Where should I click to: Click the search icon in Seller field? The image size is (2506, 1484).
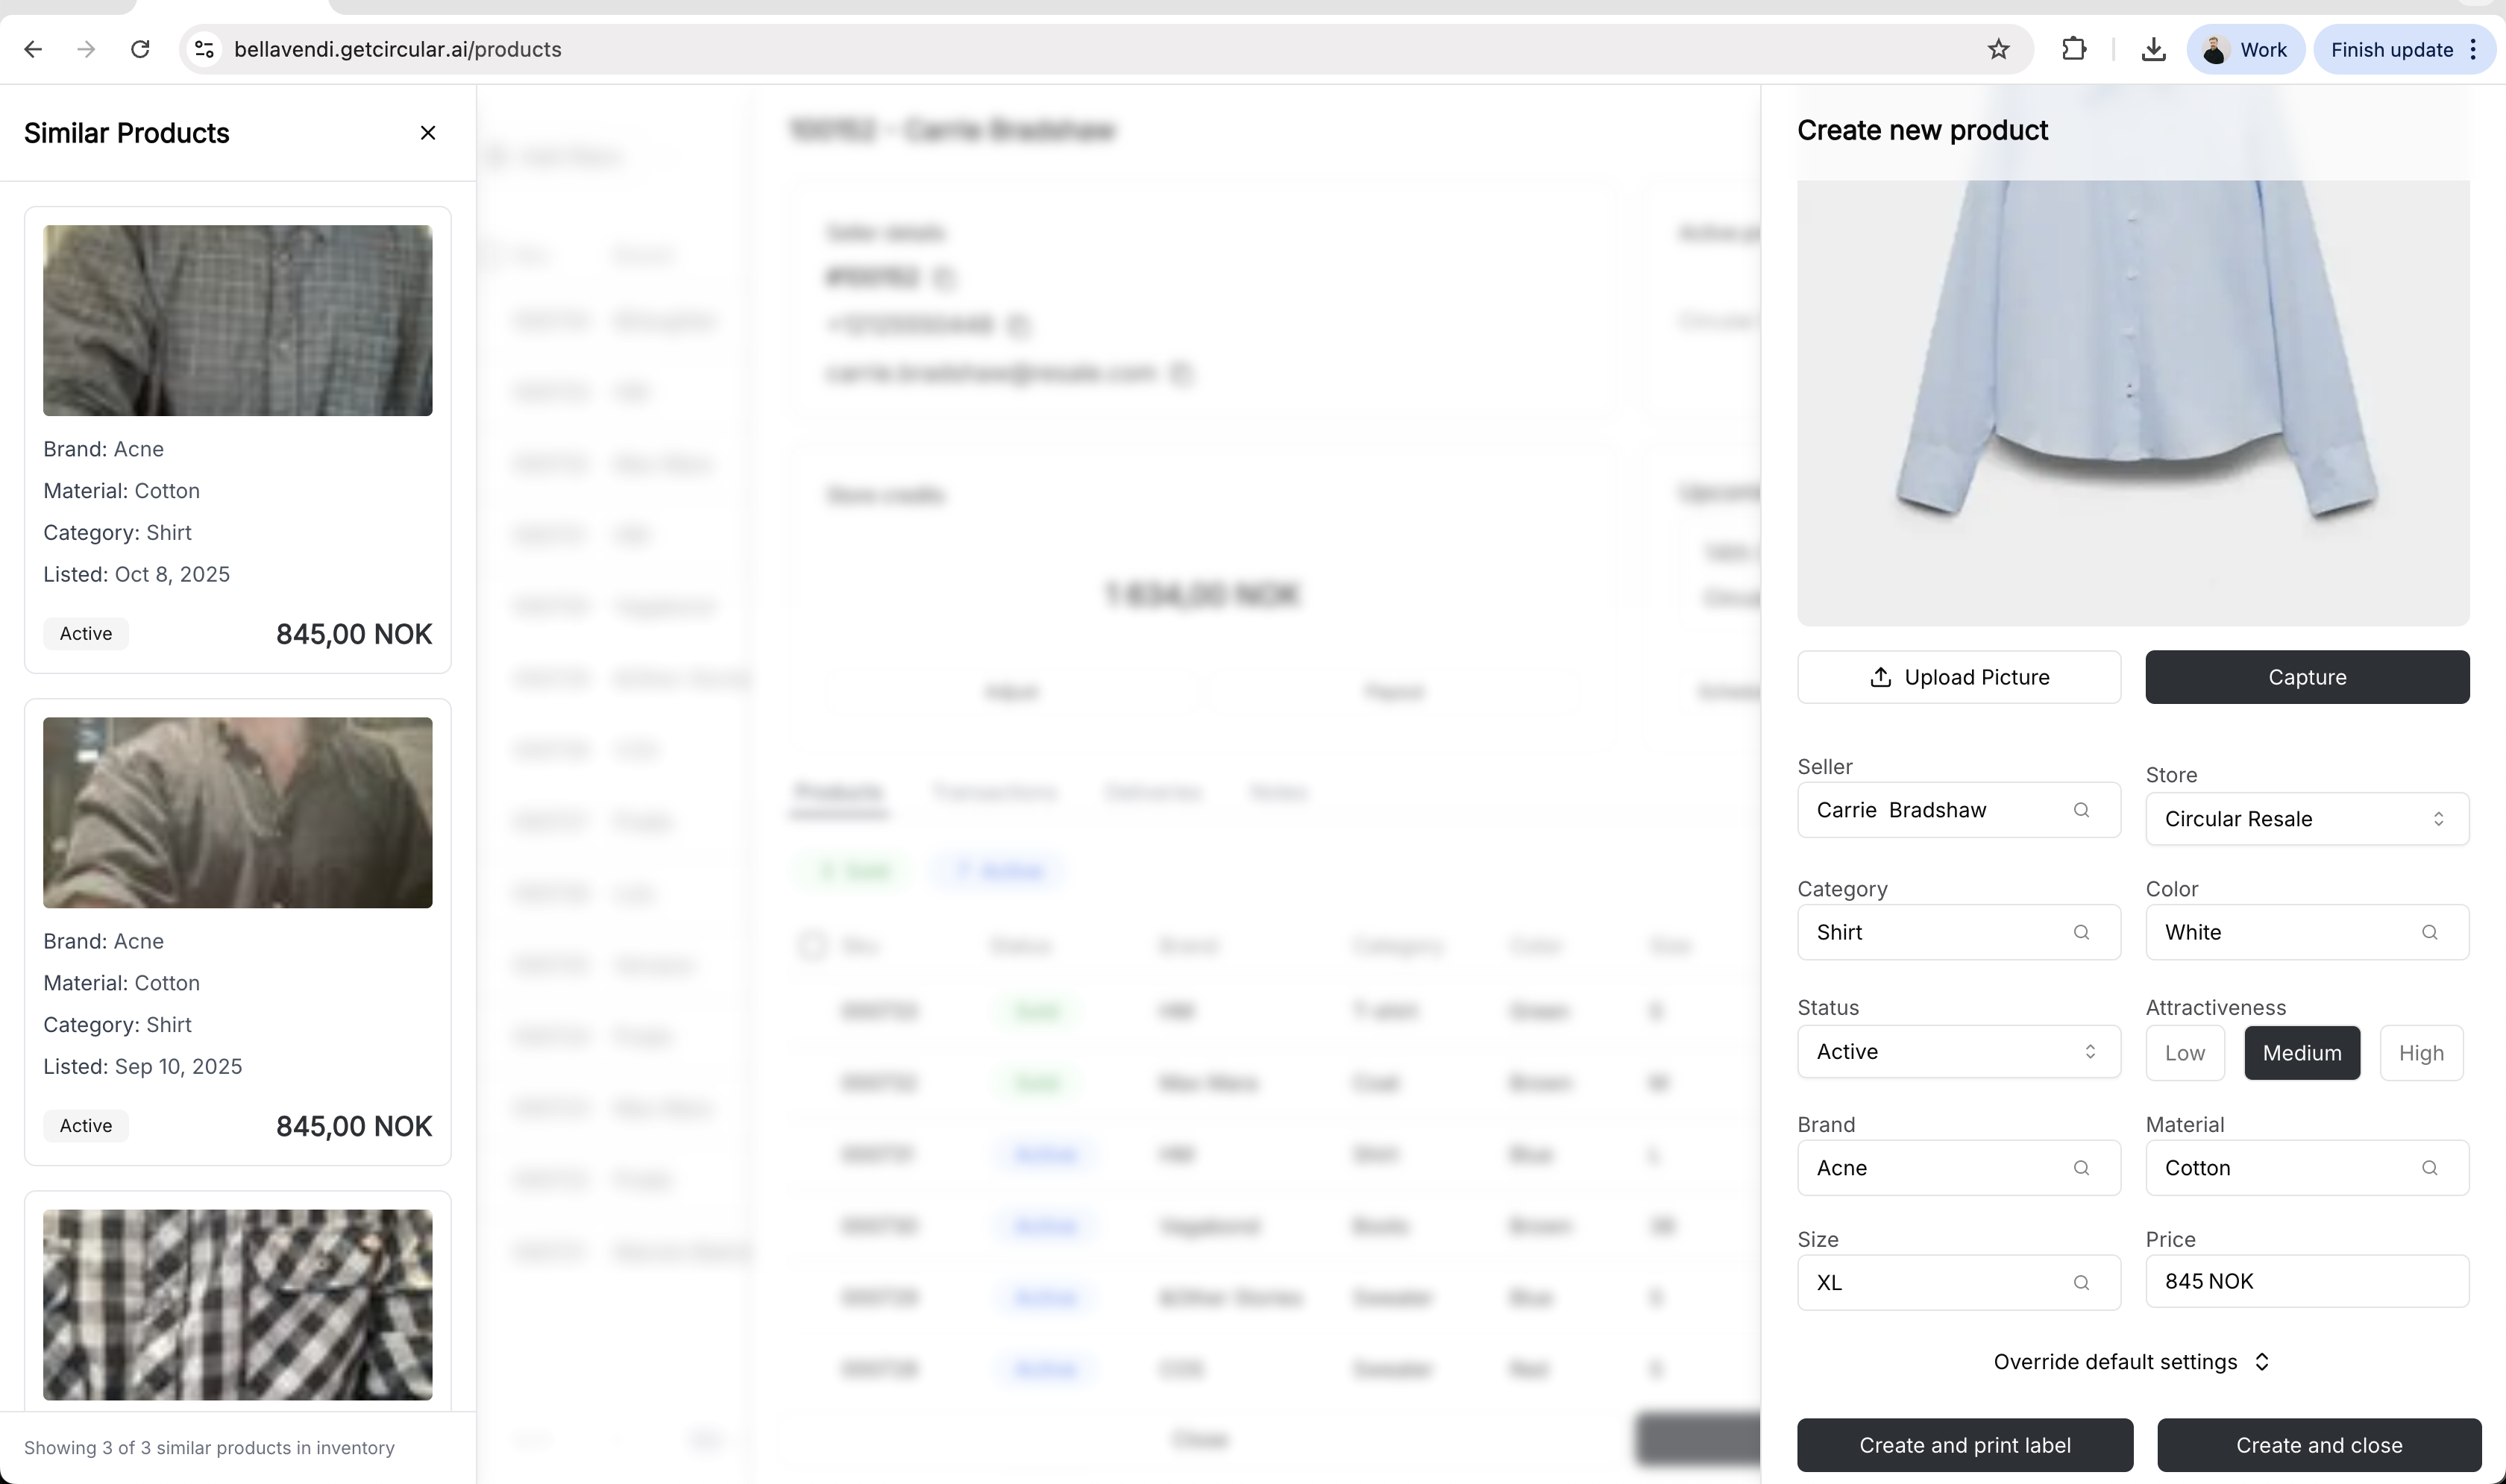click(2081, 810)
